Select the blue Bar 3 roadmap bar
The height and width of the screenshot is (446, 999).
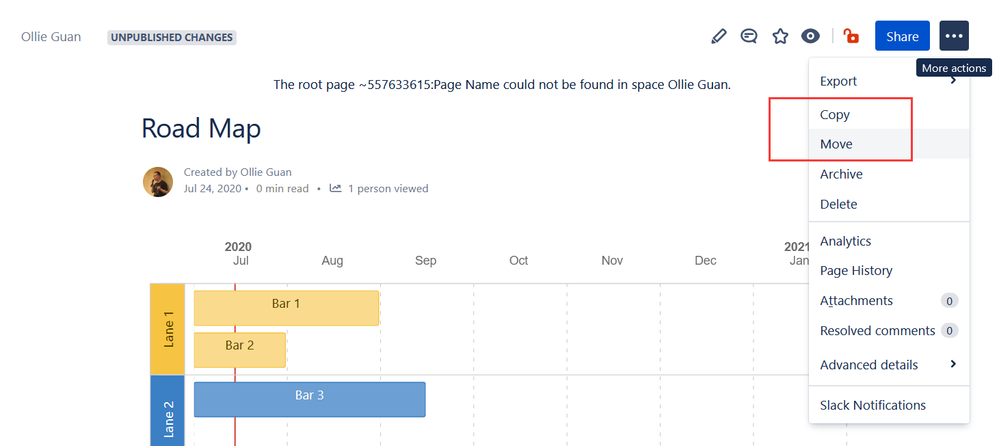pos(310,399)
